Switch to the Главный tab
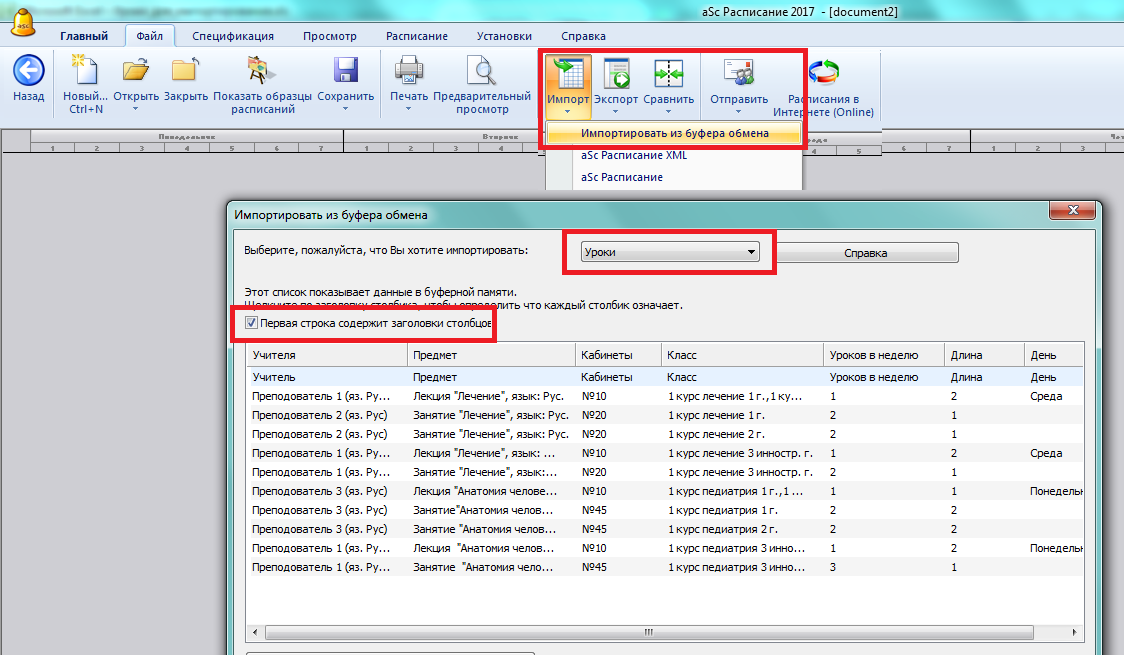Screen dimensions: 1124x655 point(84,36)
